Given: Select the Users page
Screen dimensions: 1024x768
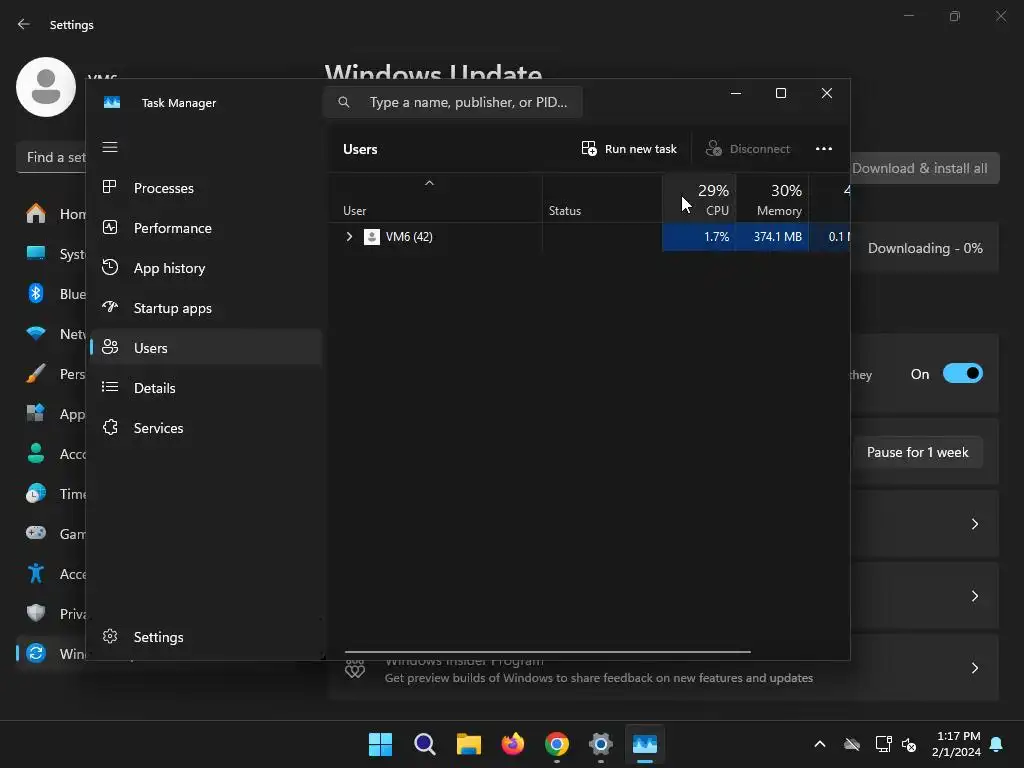Looking at the screenshot, I should tap(206, 347).
